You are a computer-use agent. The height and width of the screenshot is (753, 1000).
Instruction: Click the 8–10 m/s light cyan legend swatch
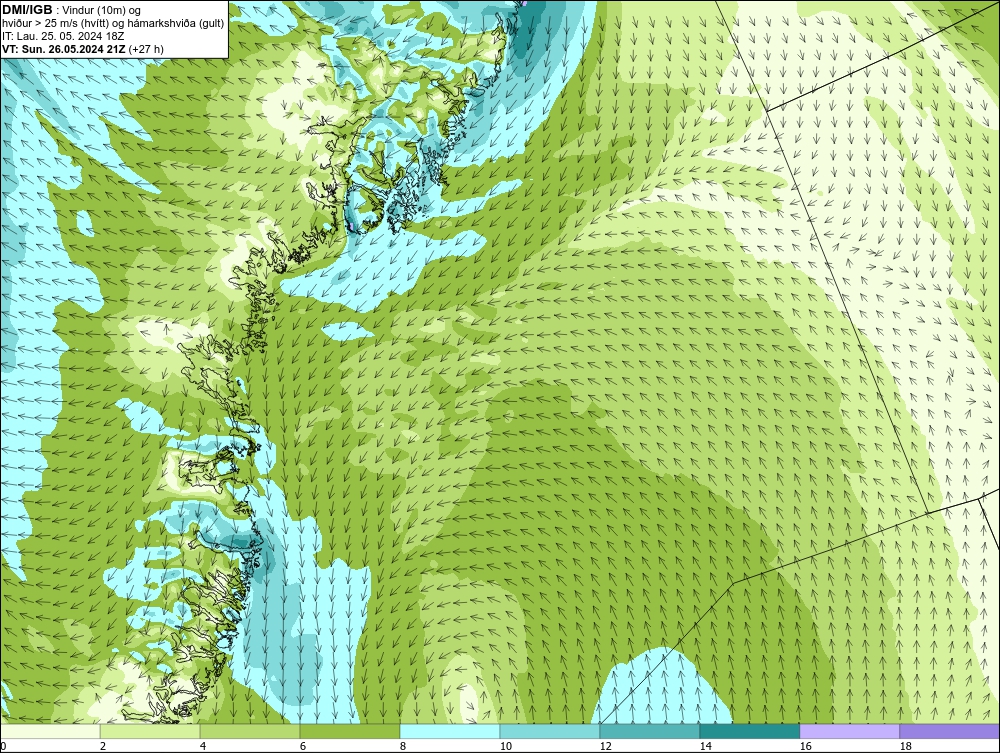(450, 731)
